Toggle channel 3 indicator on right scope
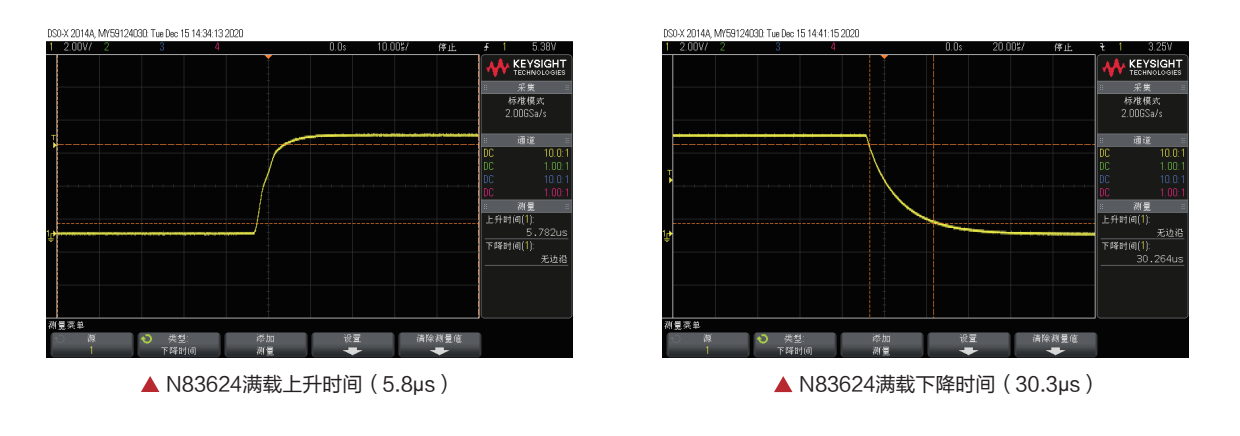 tap(777, 47)
